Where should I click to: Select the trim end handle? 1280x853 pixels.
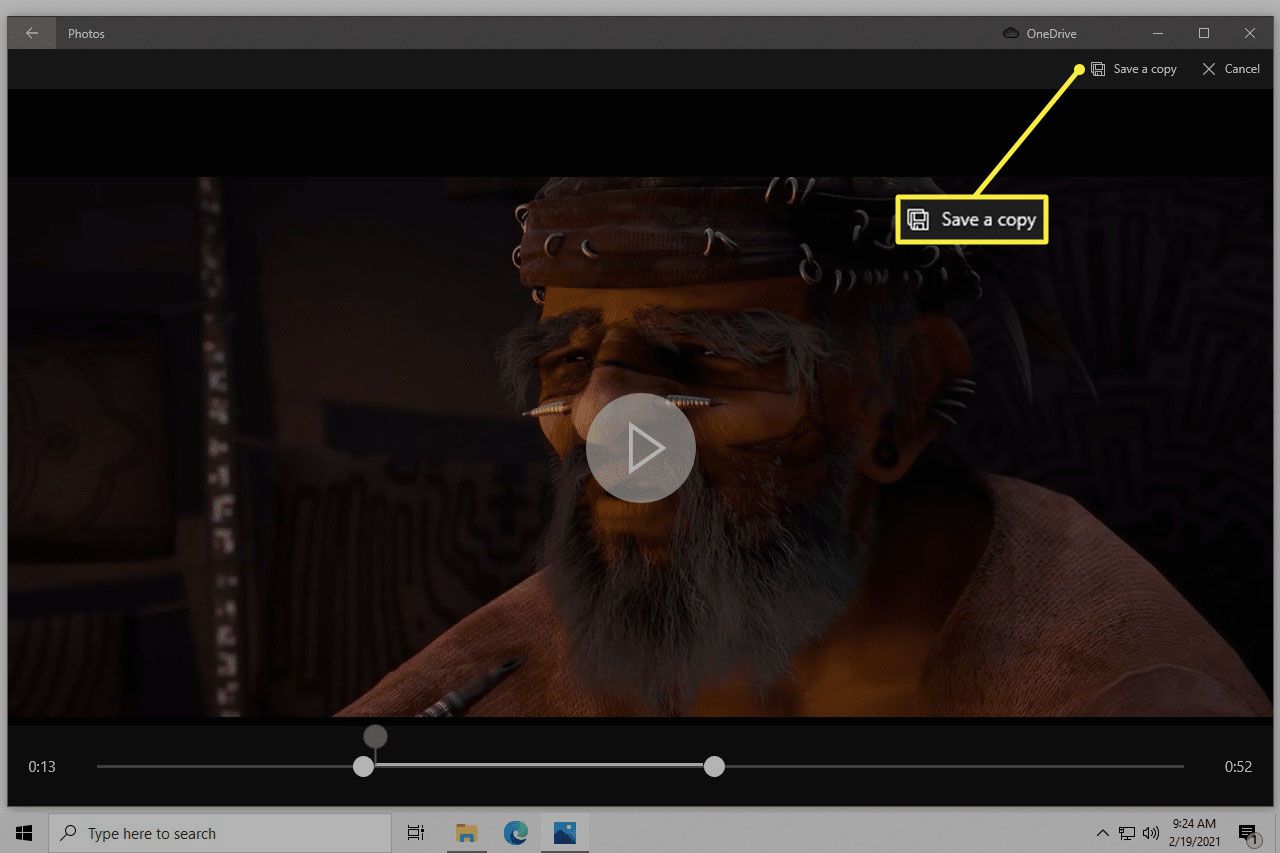714,767
